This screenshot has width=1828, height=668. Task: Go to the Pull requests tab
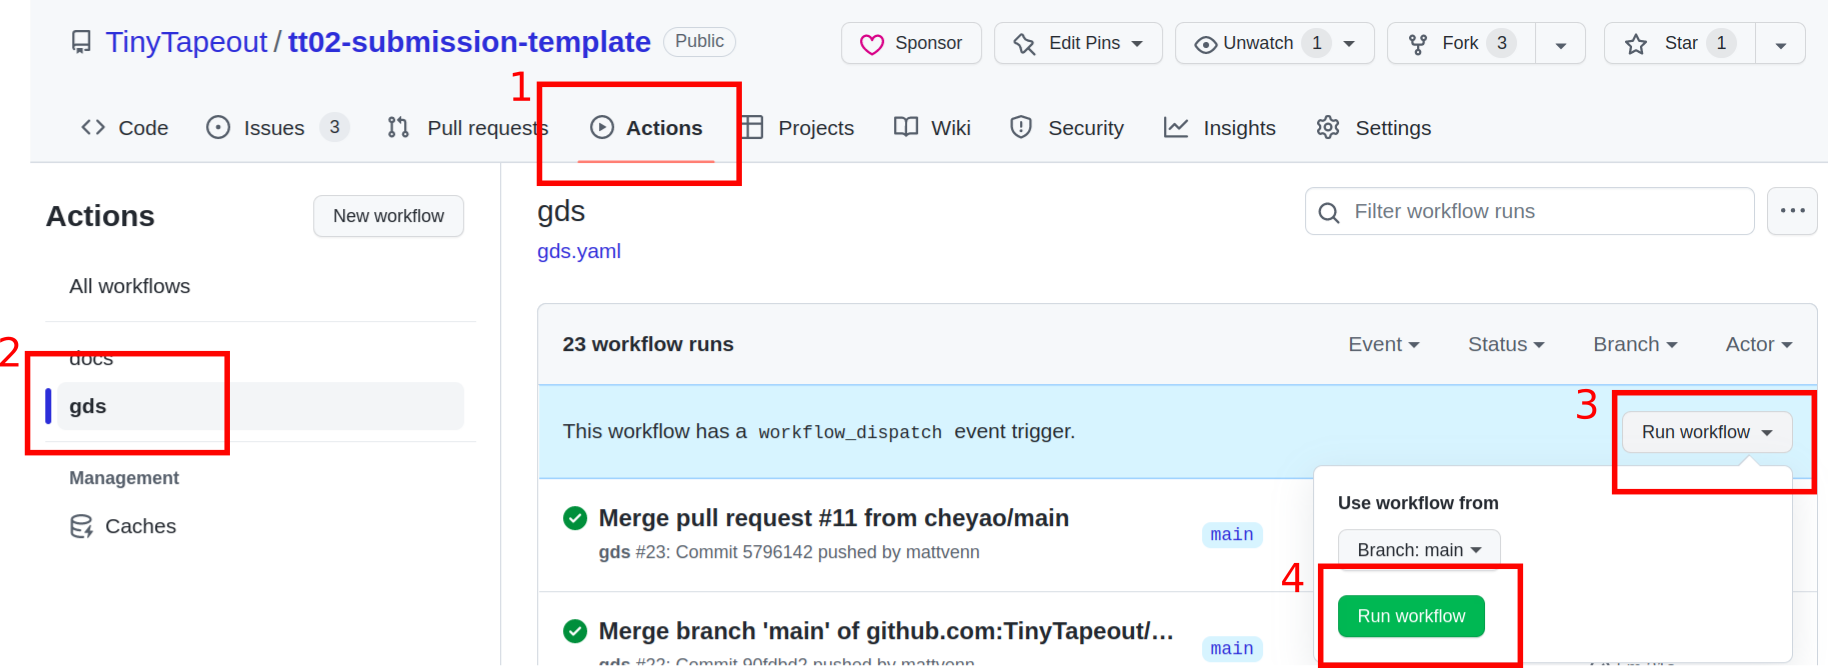468,128
